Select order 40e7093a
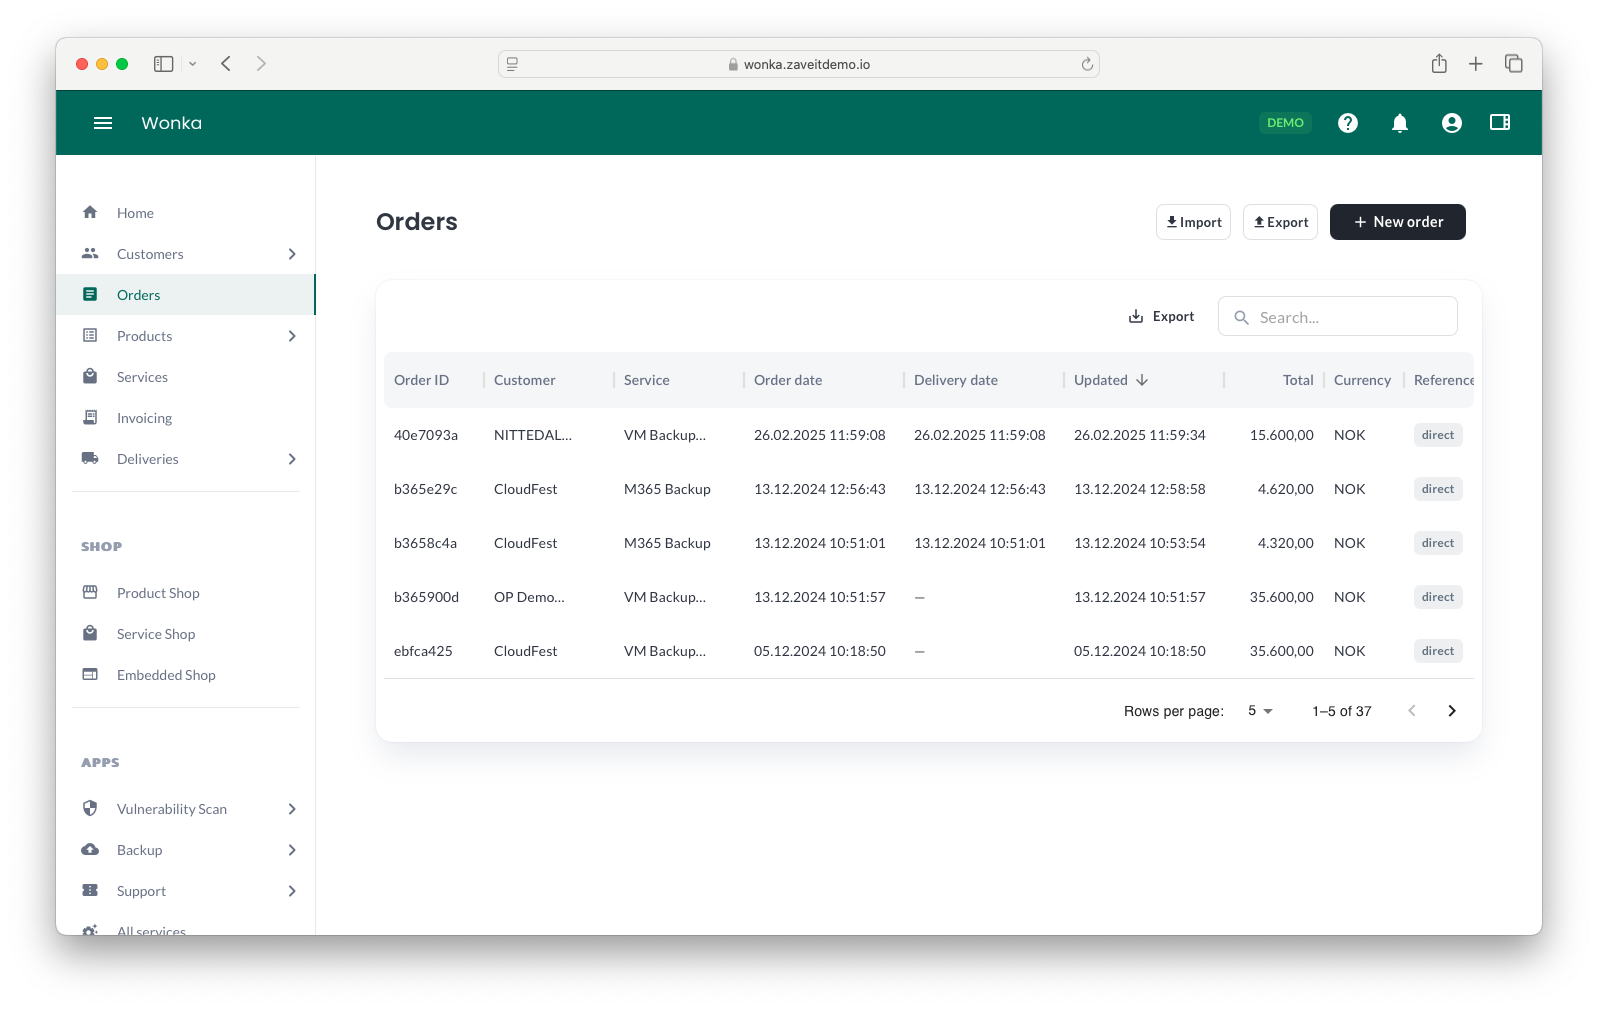The width and height of the screenshot is (1598, 1009). pos(426,435)
